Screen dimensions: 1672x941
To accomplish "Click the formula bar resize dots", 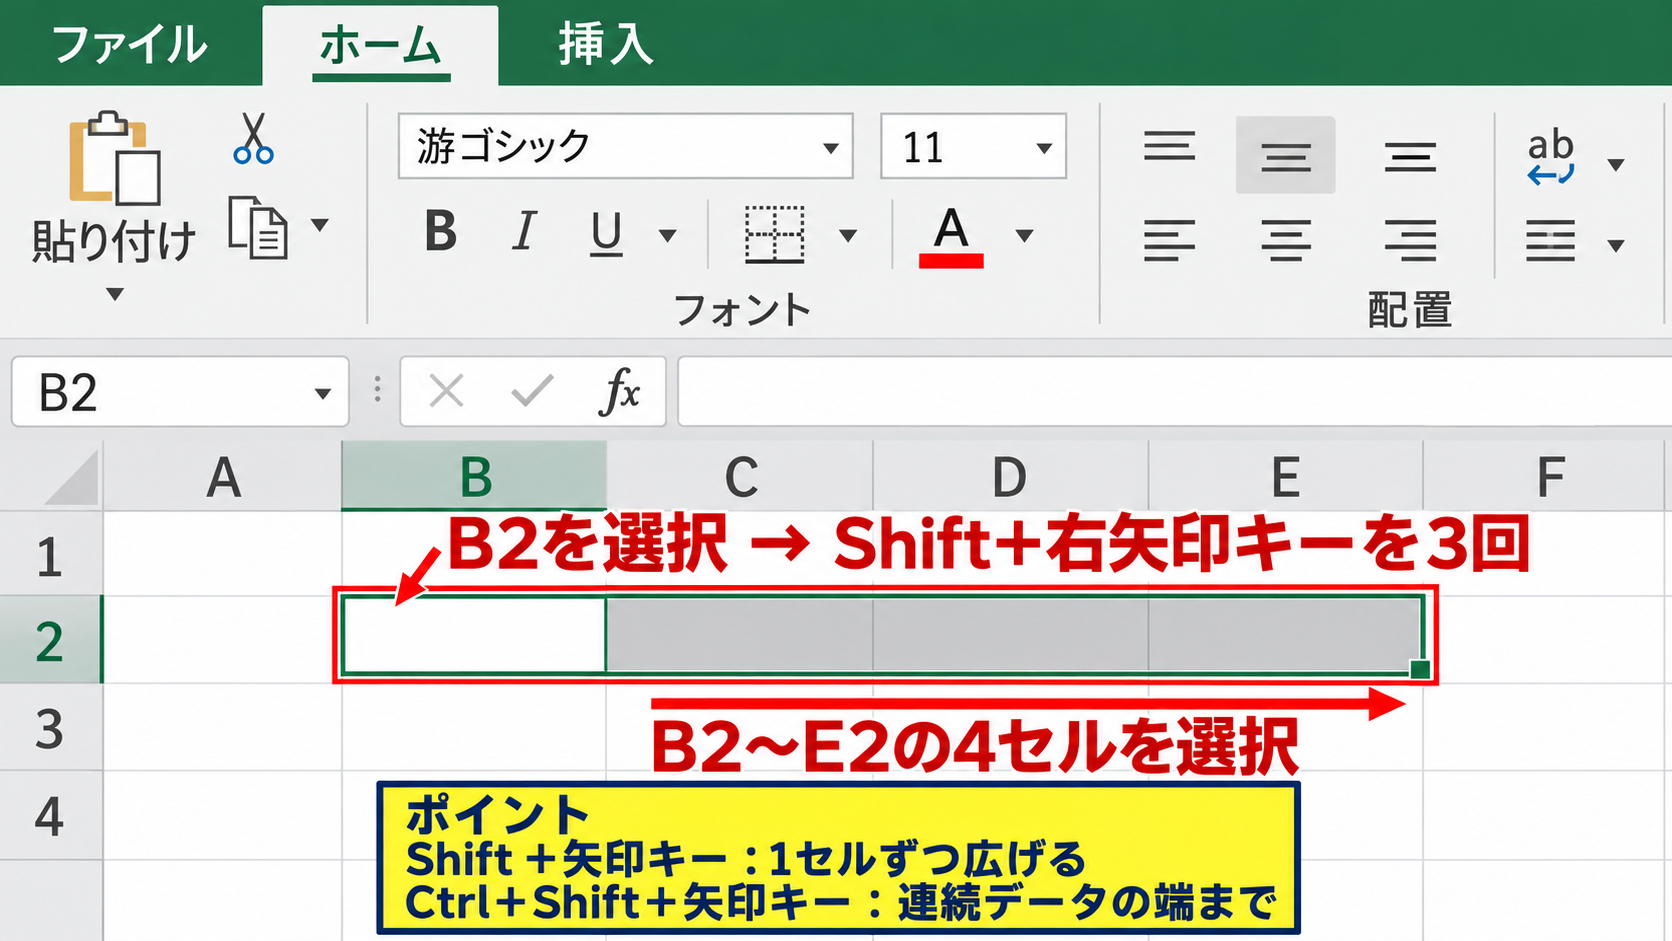I will 377,390.
